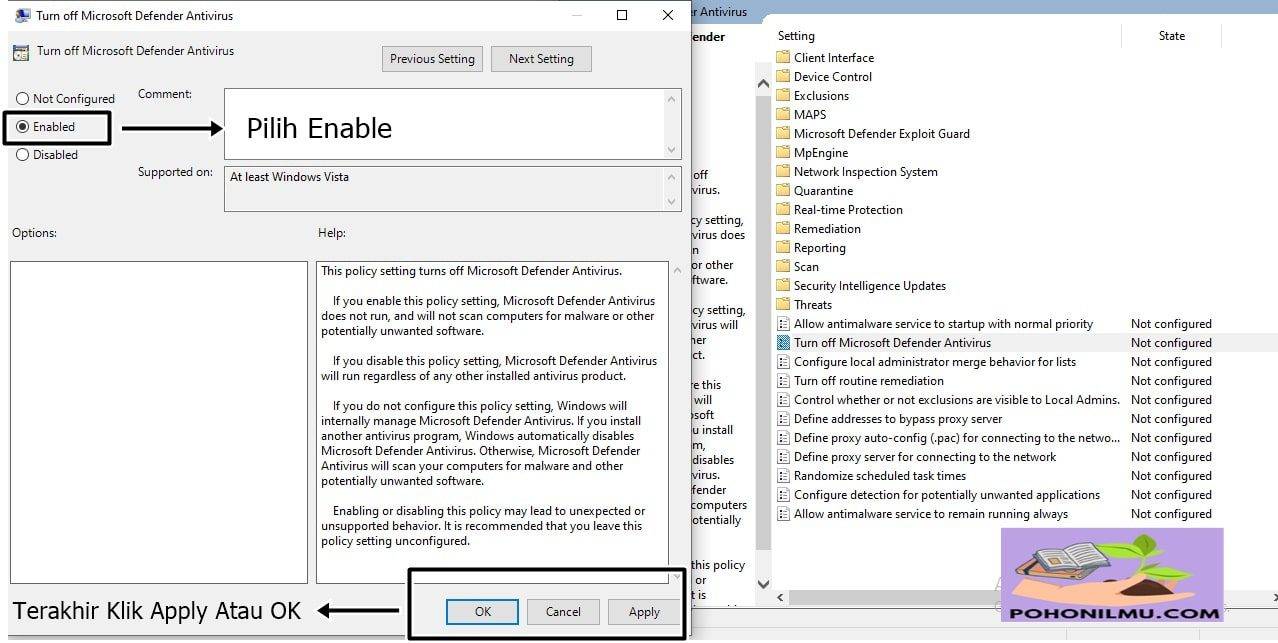Click the Previous Setting button

coord(432,59)
